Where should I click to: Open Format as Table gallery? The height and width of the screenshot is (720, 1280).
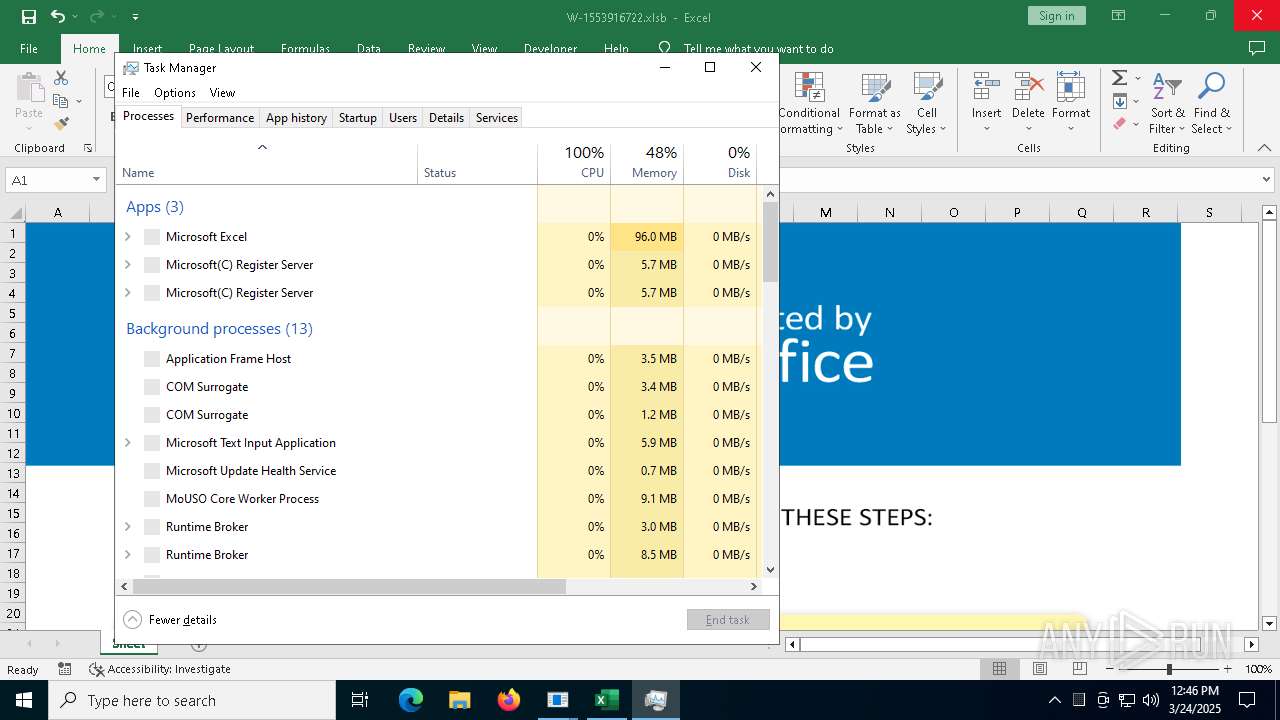pos(875,104)
